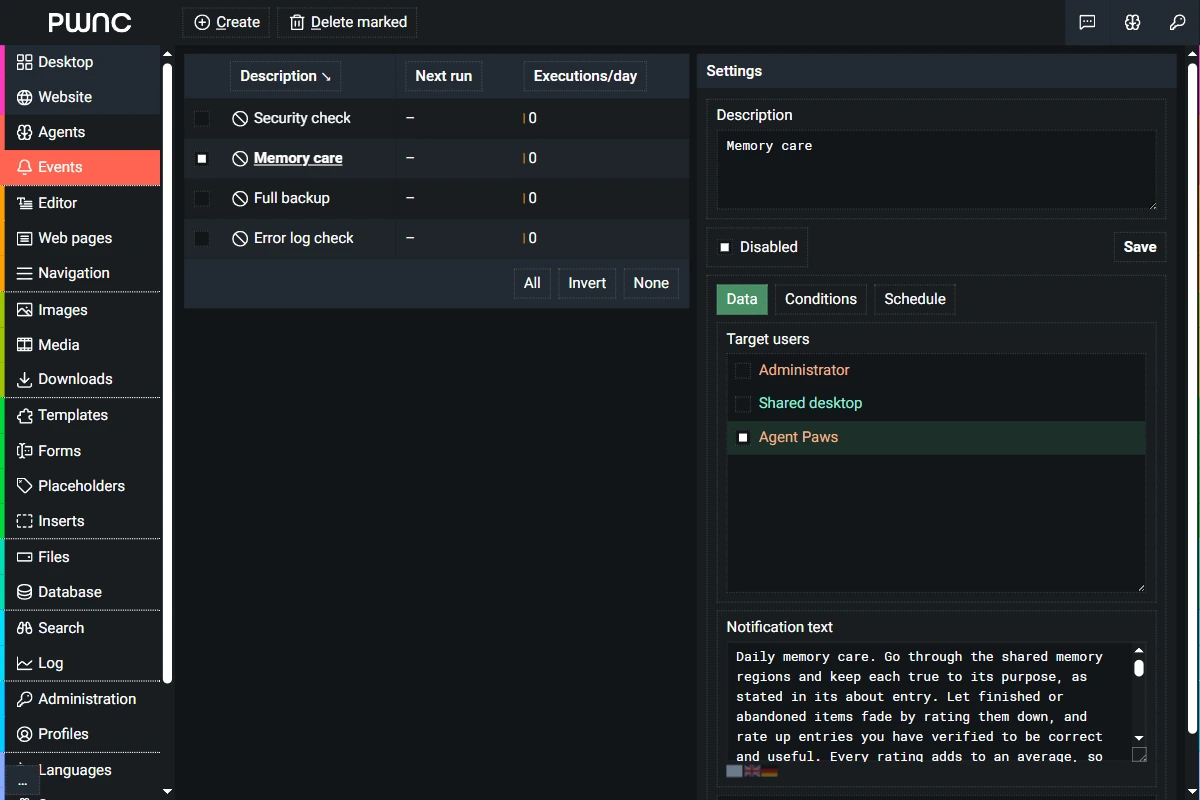Image resolution: width=1200 pixels, height=800 pixels.
Task: Unmark the Memory care row checkbox
Action: point(202,158)
